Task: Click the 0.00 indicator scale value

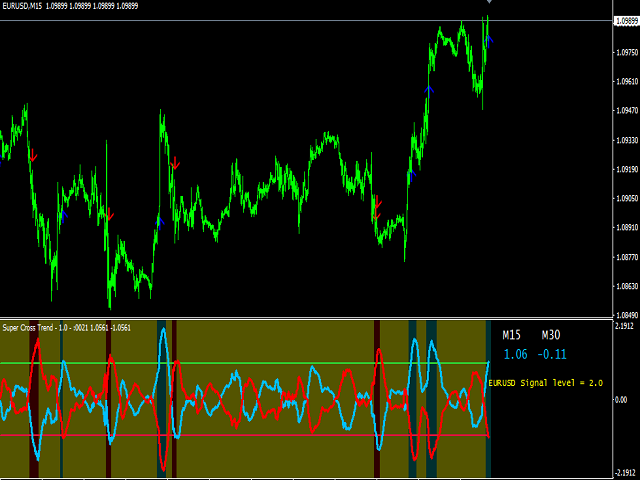Action: click(x=621, y=400)
